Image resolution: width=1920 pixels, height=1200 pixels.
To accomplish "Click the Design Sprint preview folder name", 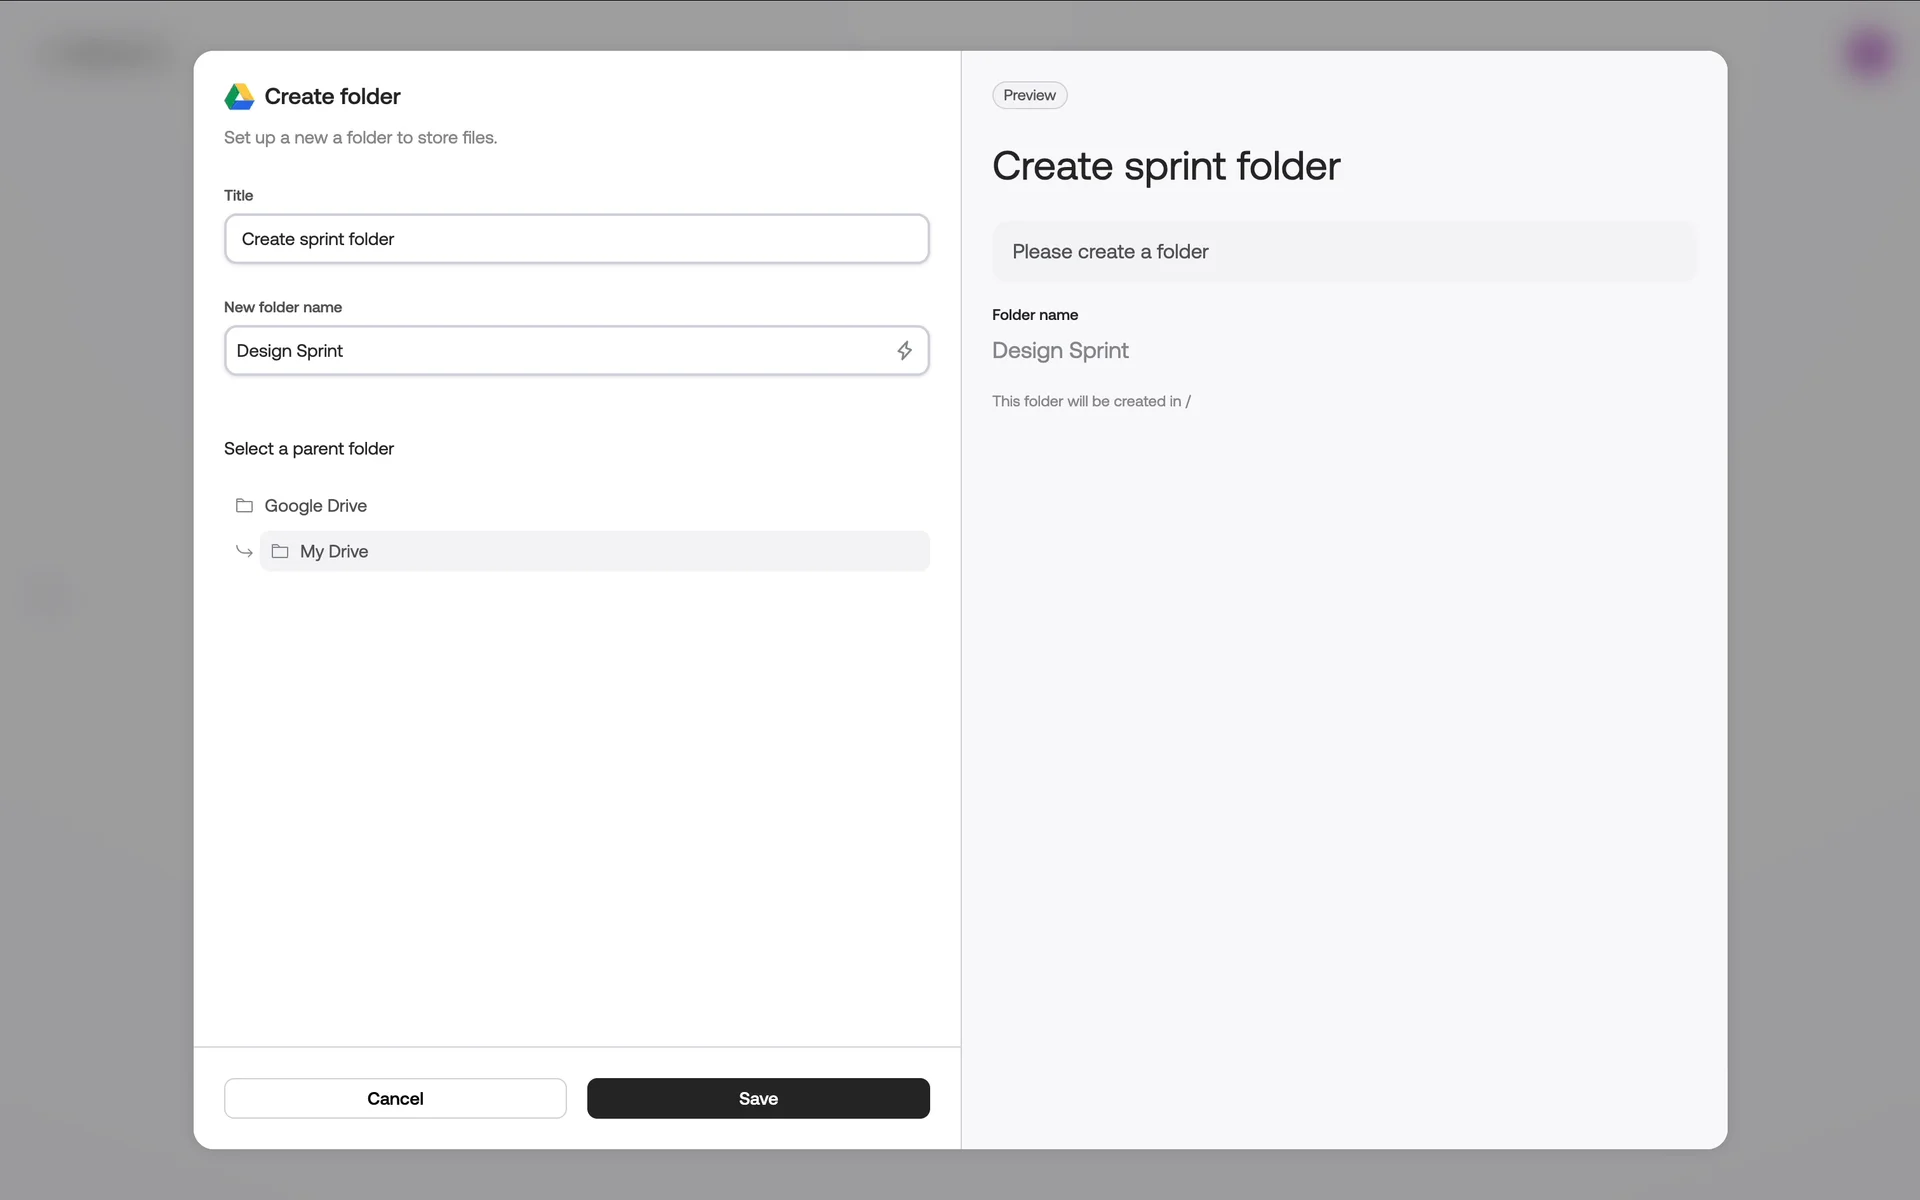I will point(1060,351).
